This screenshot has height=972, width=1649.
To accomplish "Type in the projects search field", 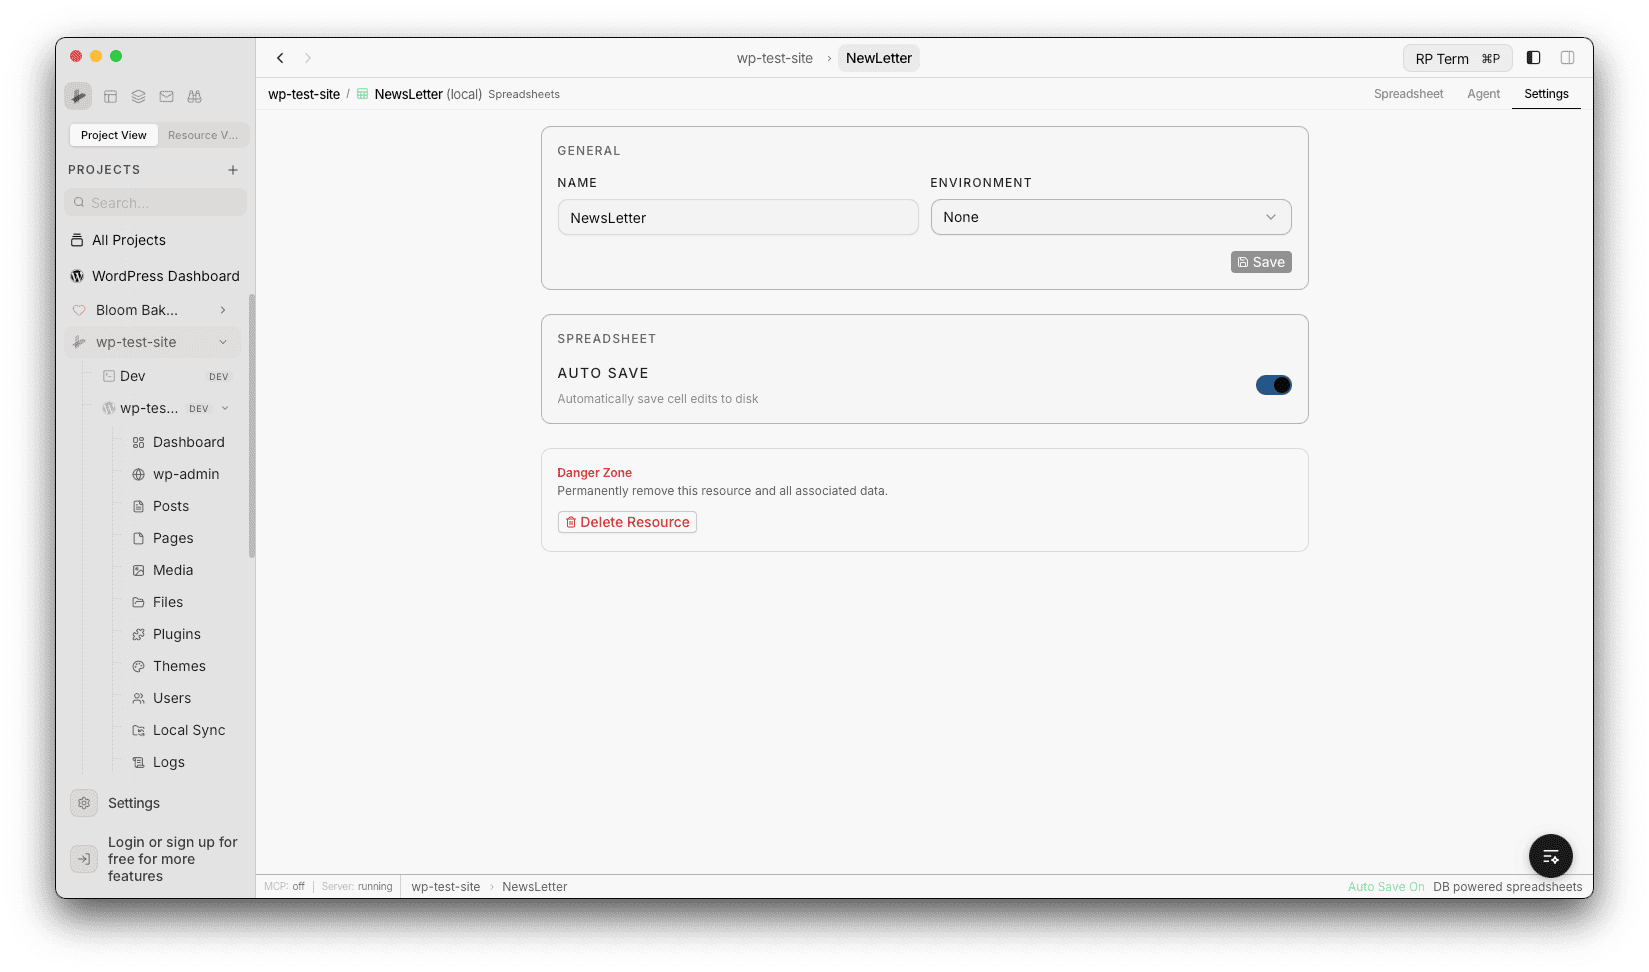I will tap(155, 202).
